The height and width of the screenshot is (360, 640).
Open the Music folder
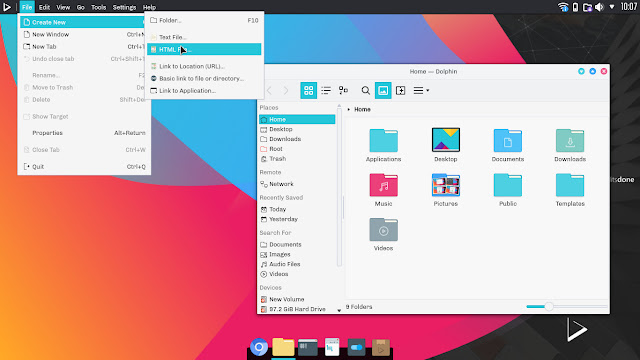tap(383, 190)
